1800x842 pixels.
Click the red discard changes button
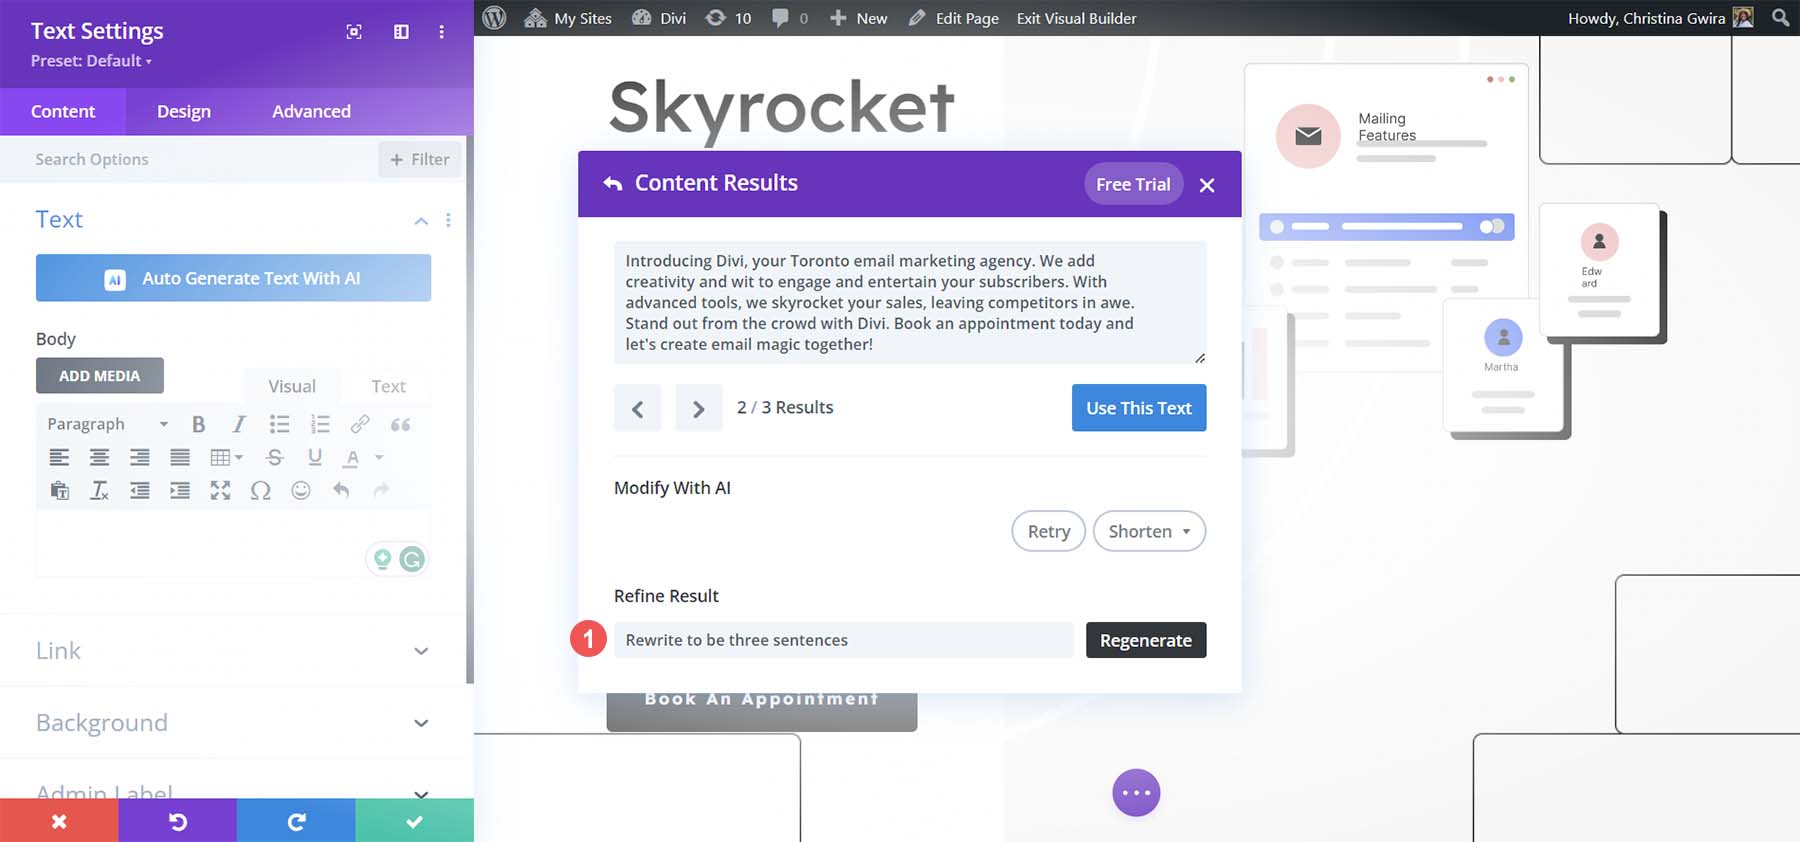[x=59, y=821]
